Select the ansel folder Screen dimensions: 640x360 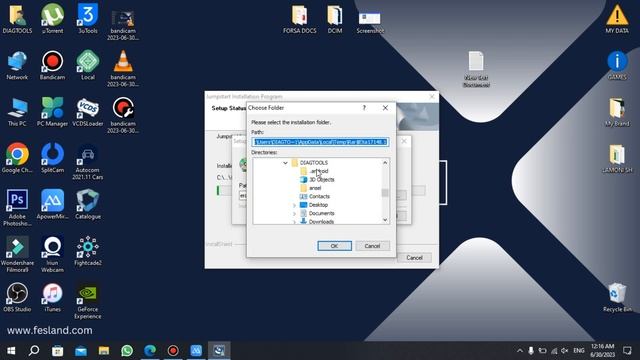315,188
